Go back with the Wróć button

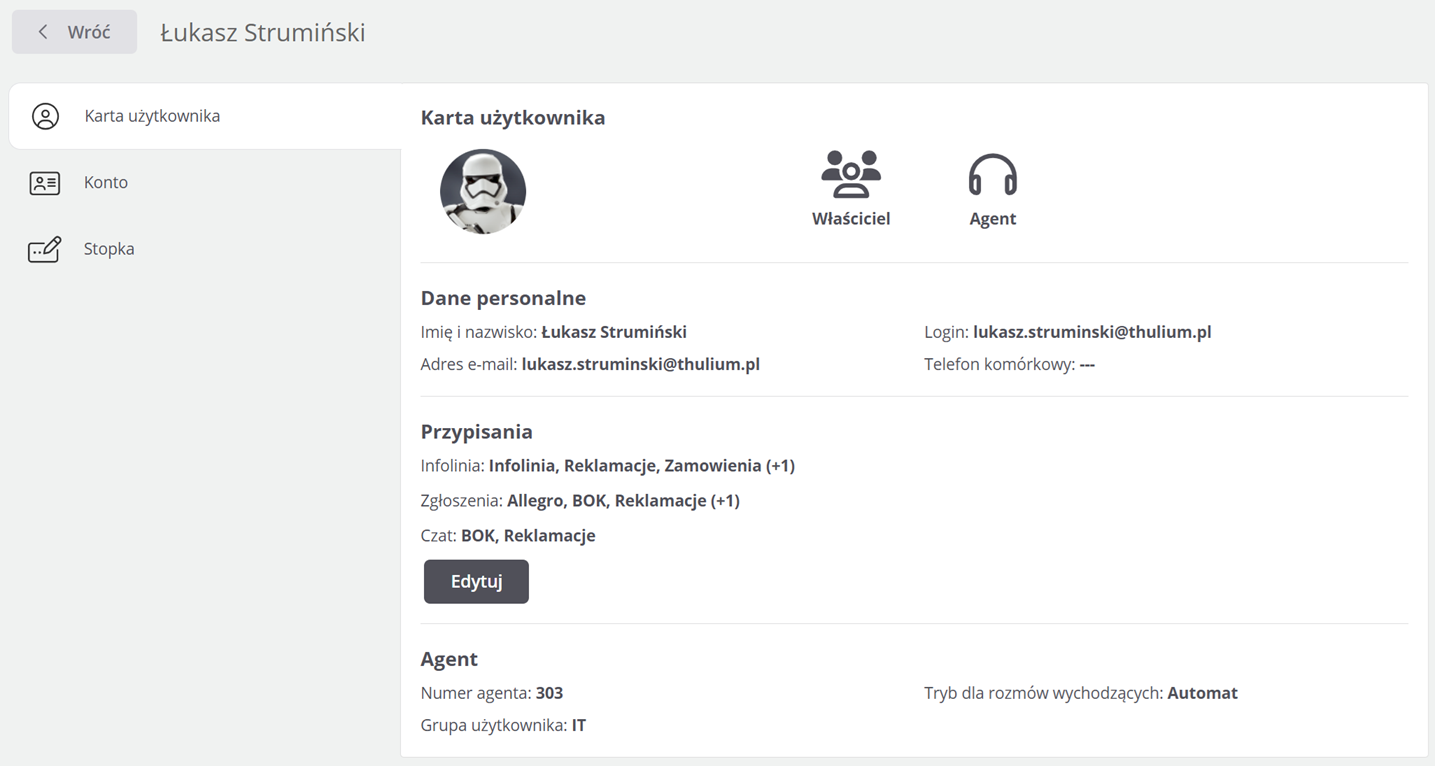pos(75,32)
